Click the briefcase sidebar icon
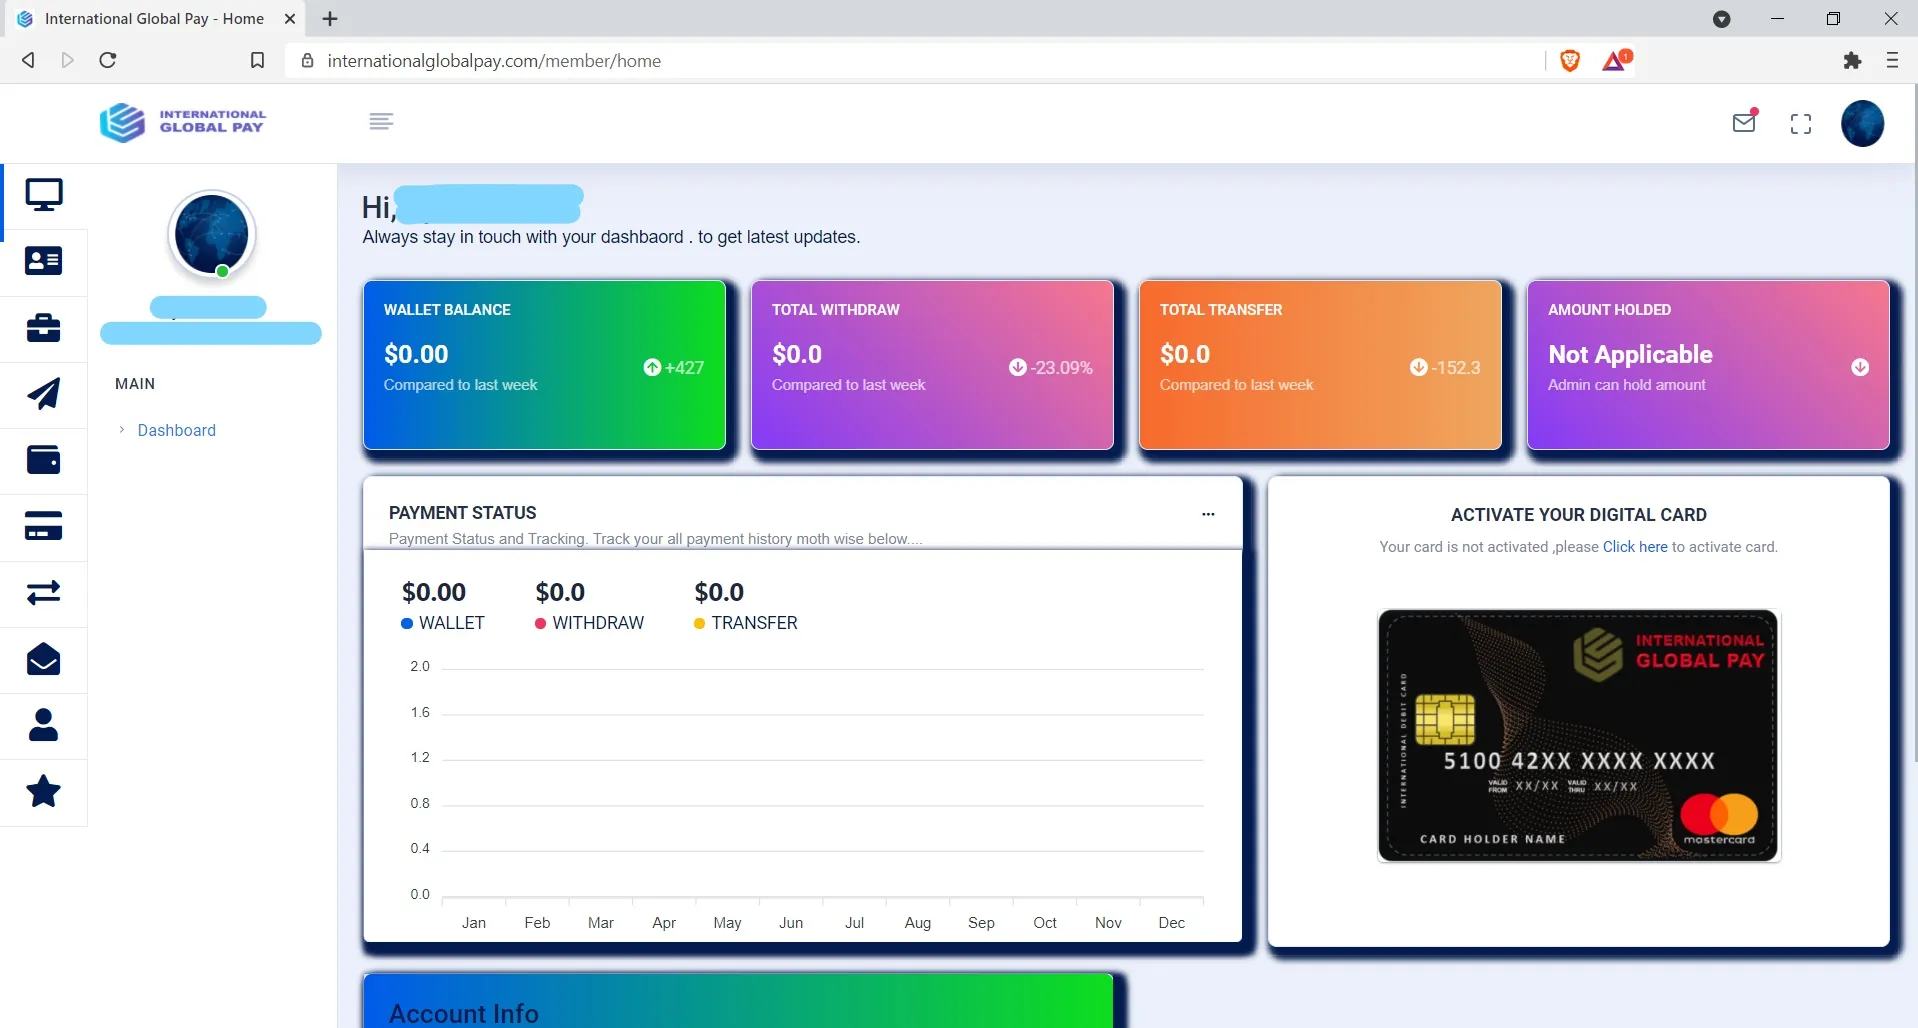 (44, 327)
